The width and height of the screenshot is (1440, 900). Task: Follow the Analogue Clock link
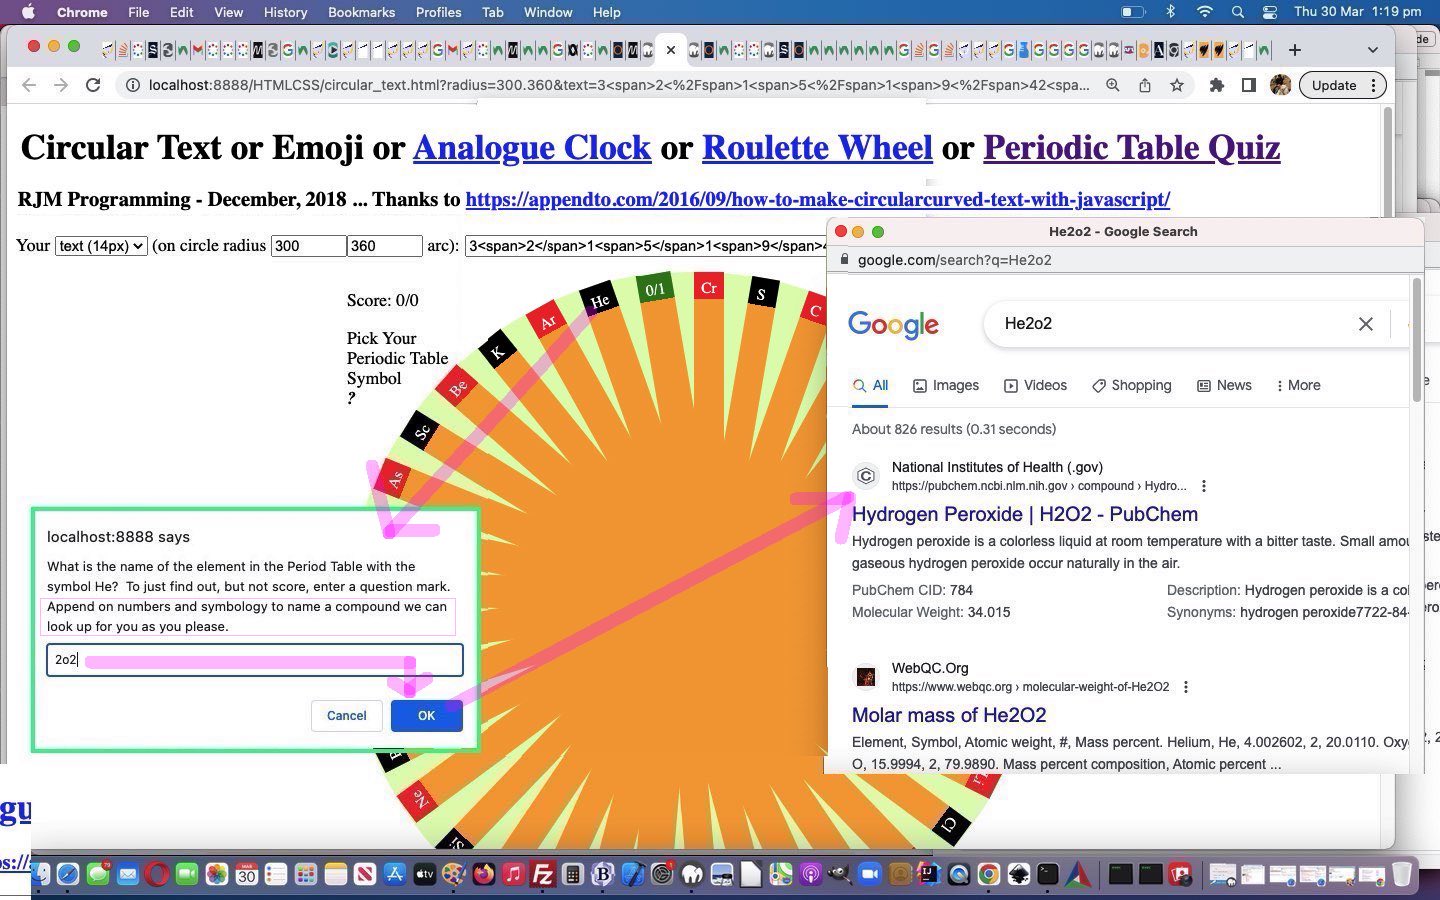[x=532, y=148]
